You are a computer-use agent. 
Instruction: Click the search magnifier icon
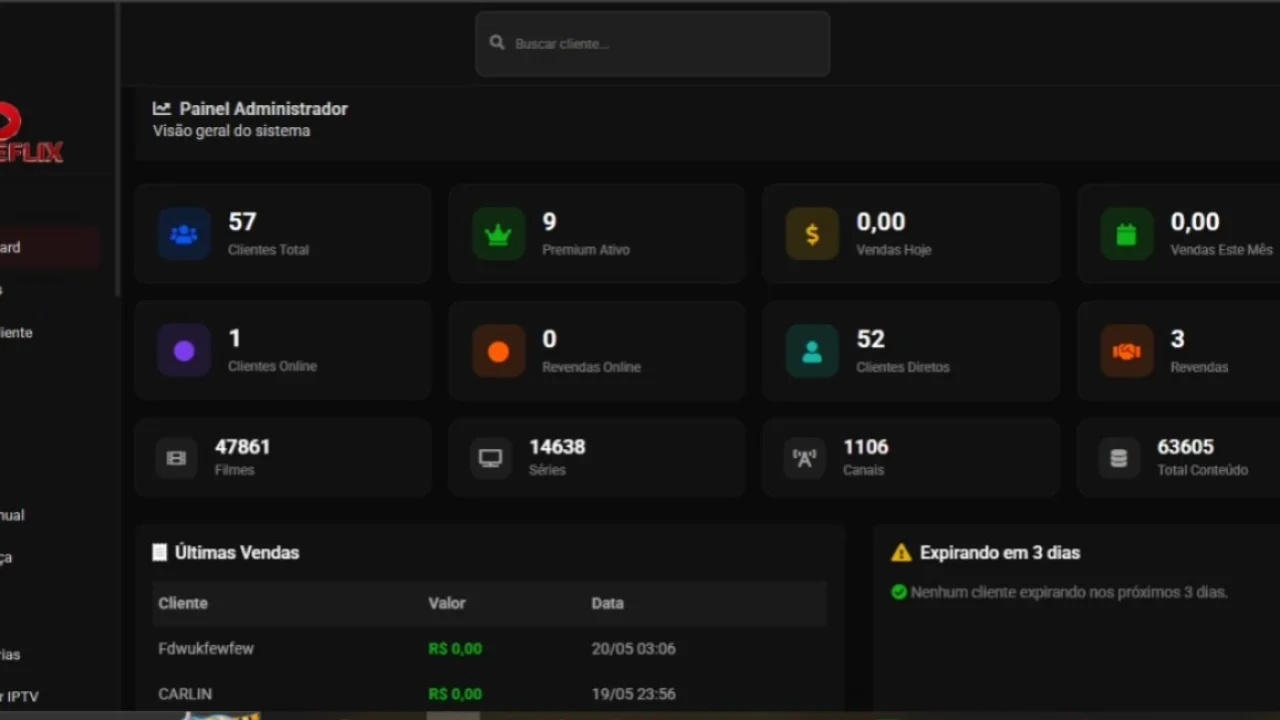[x=497, y=43]
